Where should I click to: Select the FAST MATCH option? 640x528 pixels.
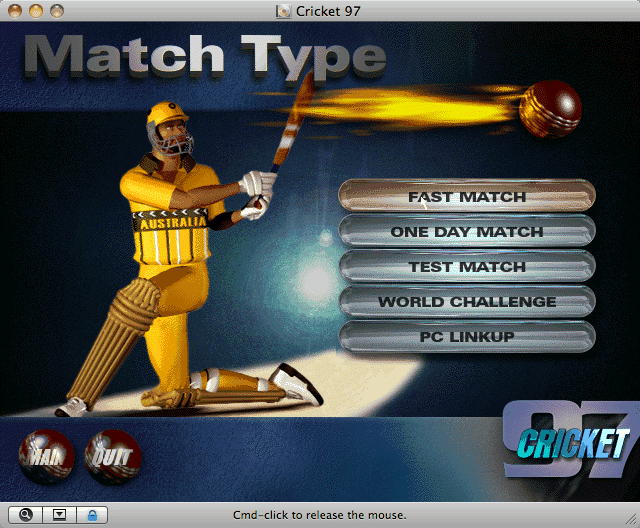pyautogui.click(x=467, y=196)
